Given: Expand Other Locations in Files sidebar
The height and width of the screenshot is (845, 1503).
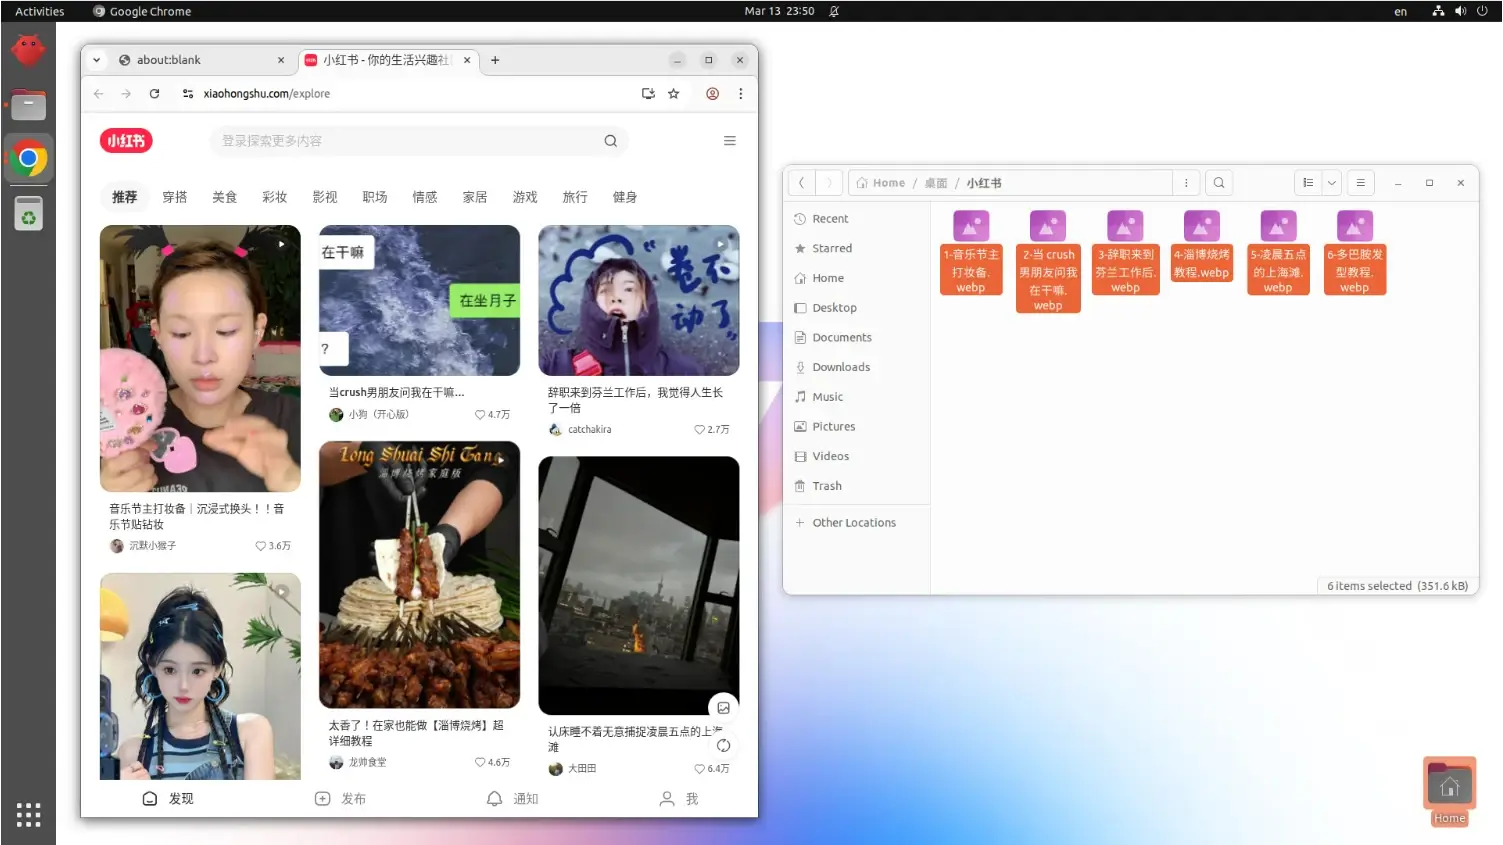Looking at the screenshot, I should click(x=853, y=523).
